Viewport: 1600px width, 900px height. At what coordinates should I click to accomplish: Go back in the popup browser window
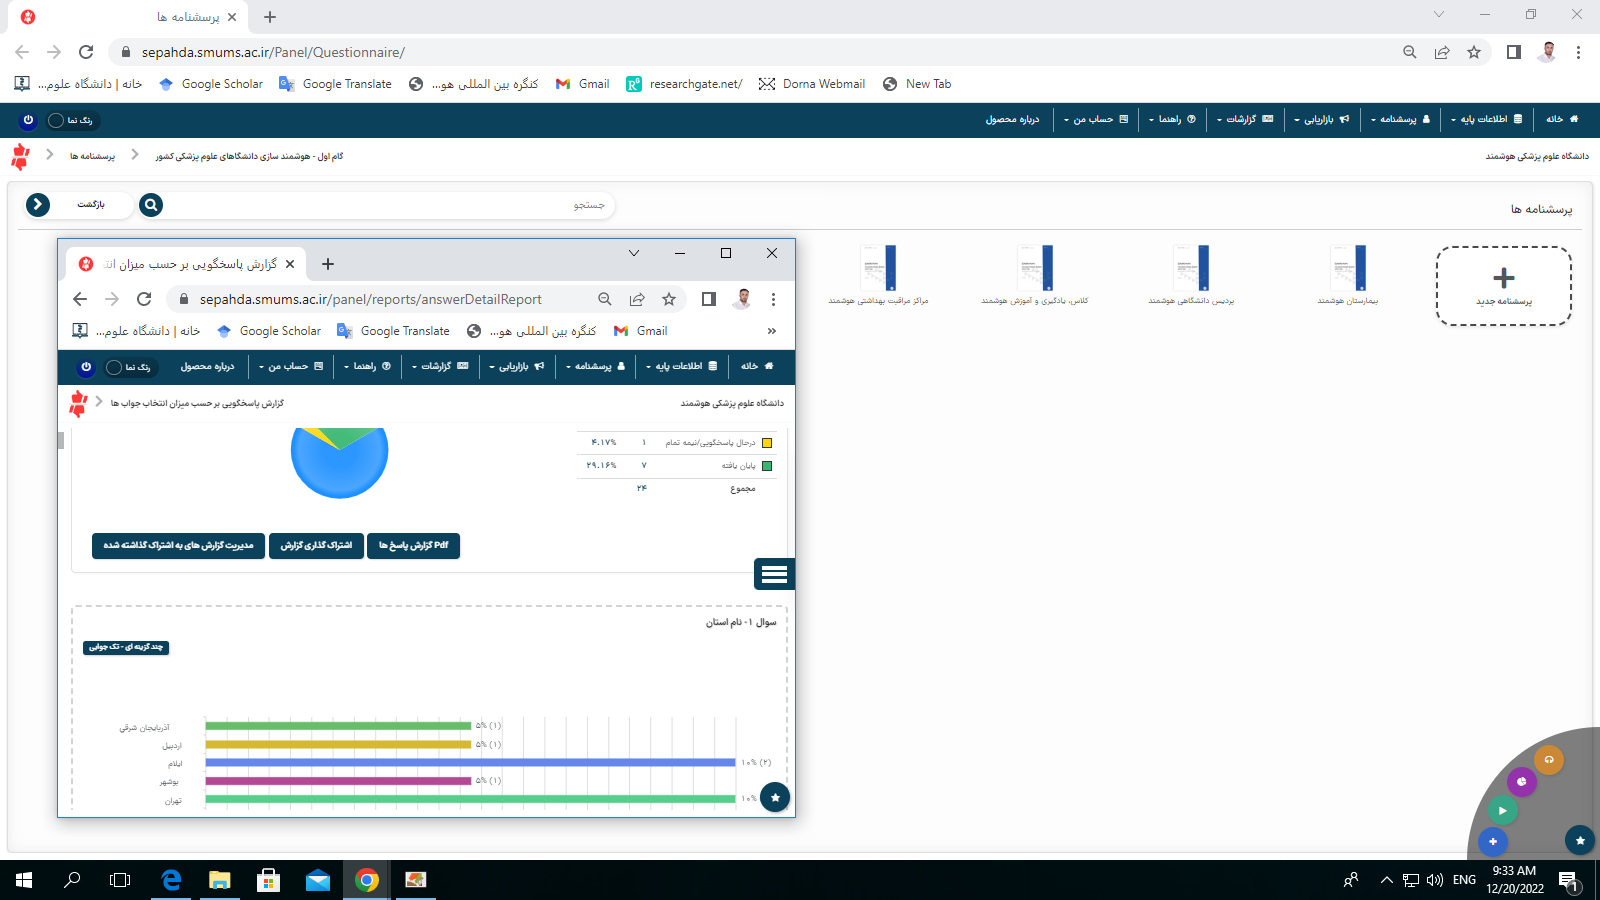tap(80, 299)
